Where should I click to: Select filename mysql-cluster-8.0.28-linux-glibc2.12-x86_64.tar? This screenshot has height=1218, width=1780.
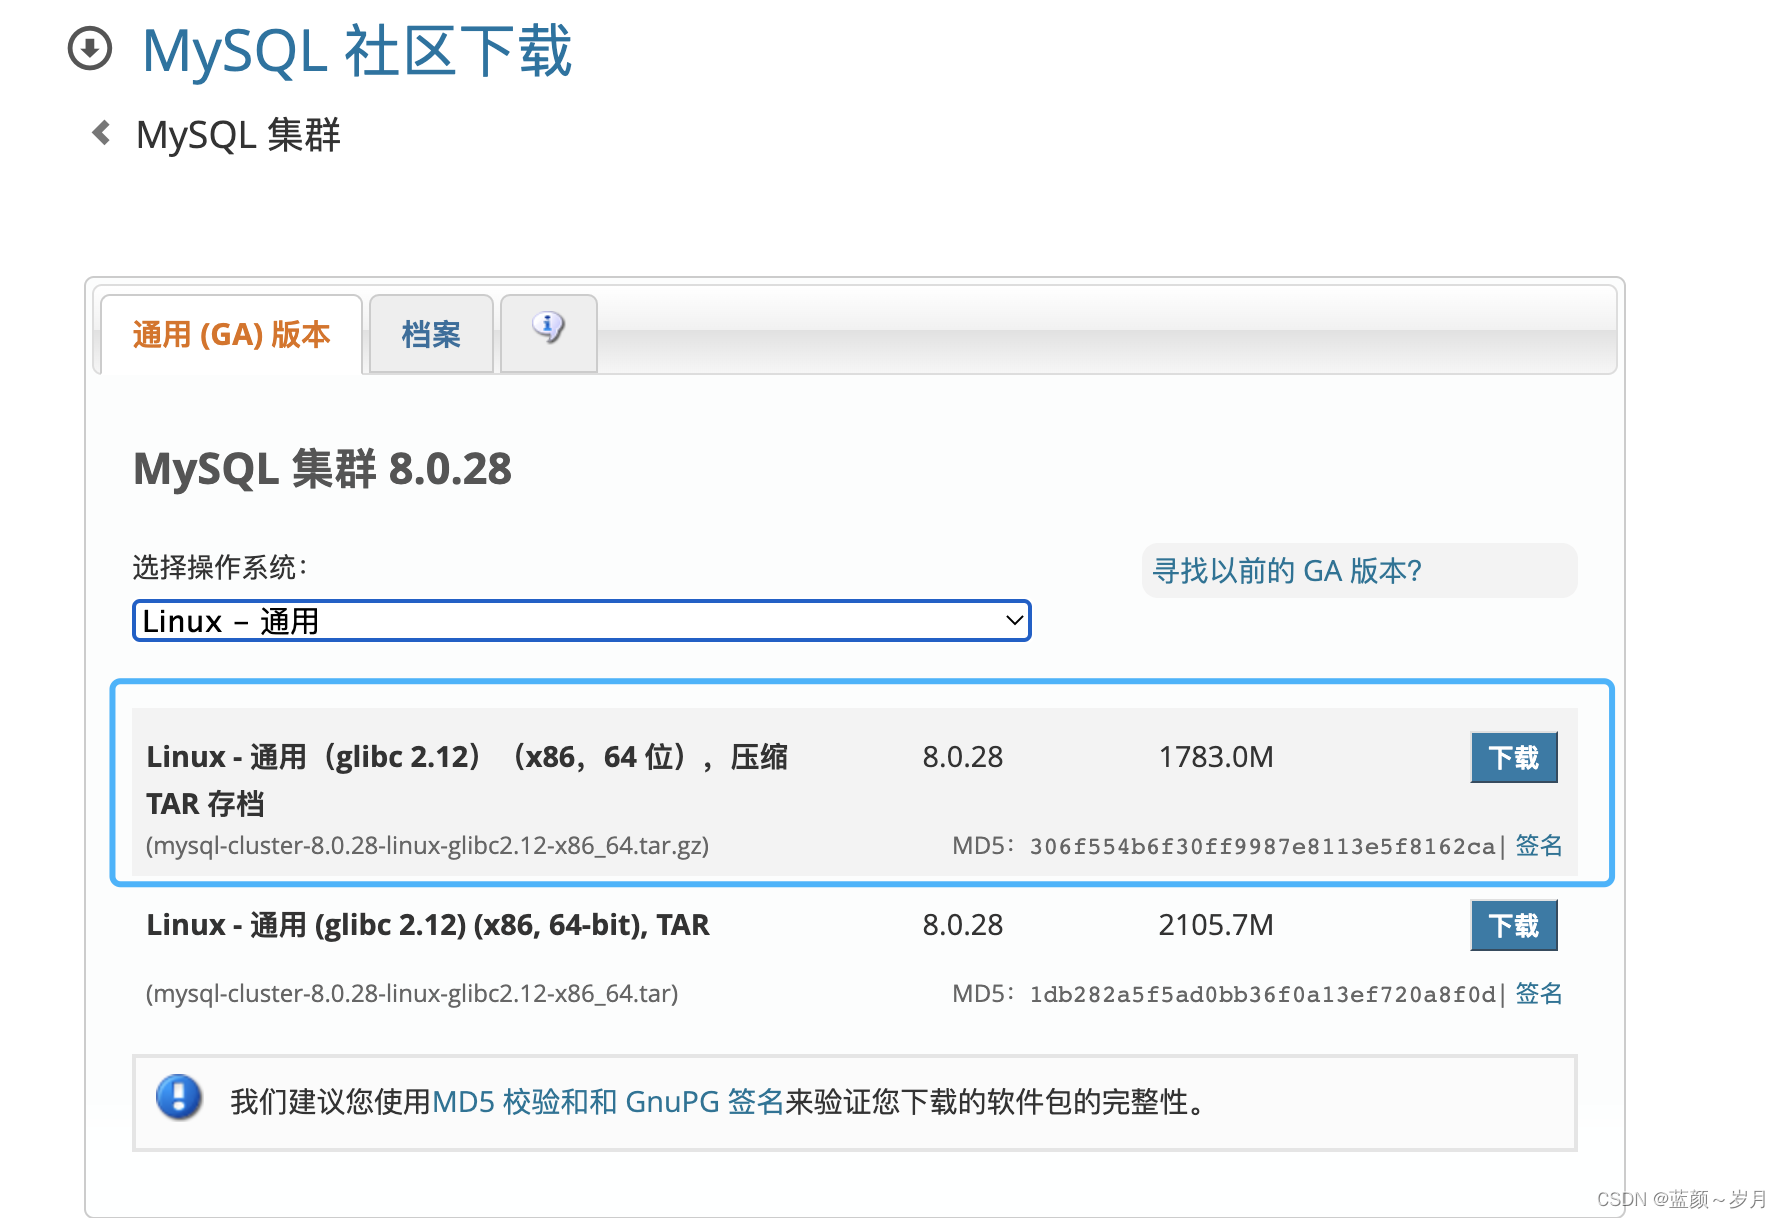point(412,994)
